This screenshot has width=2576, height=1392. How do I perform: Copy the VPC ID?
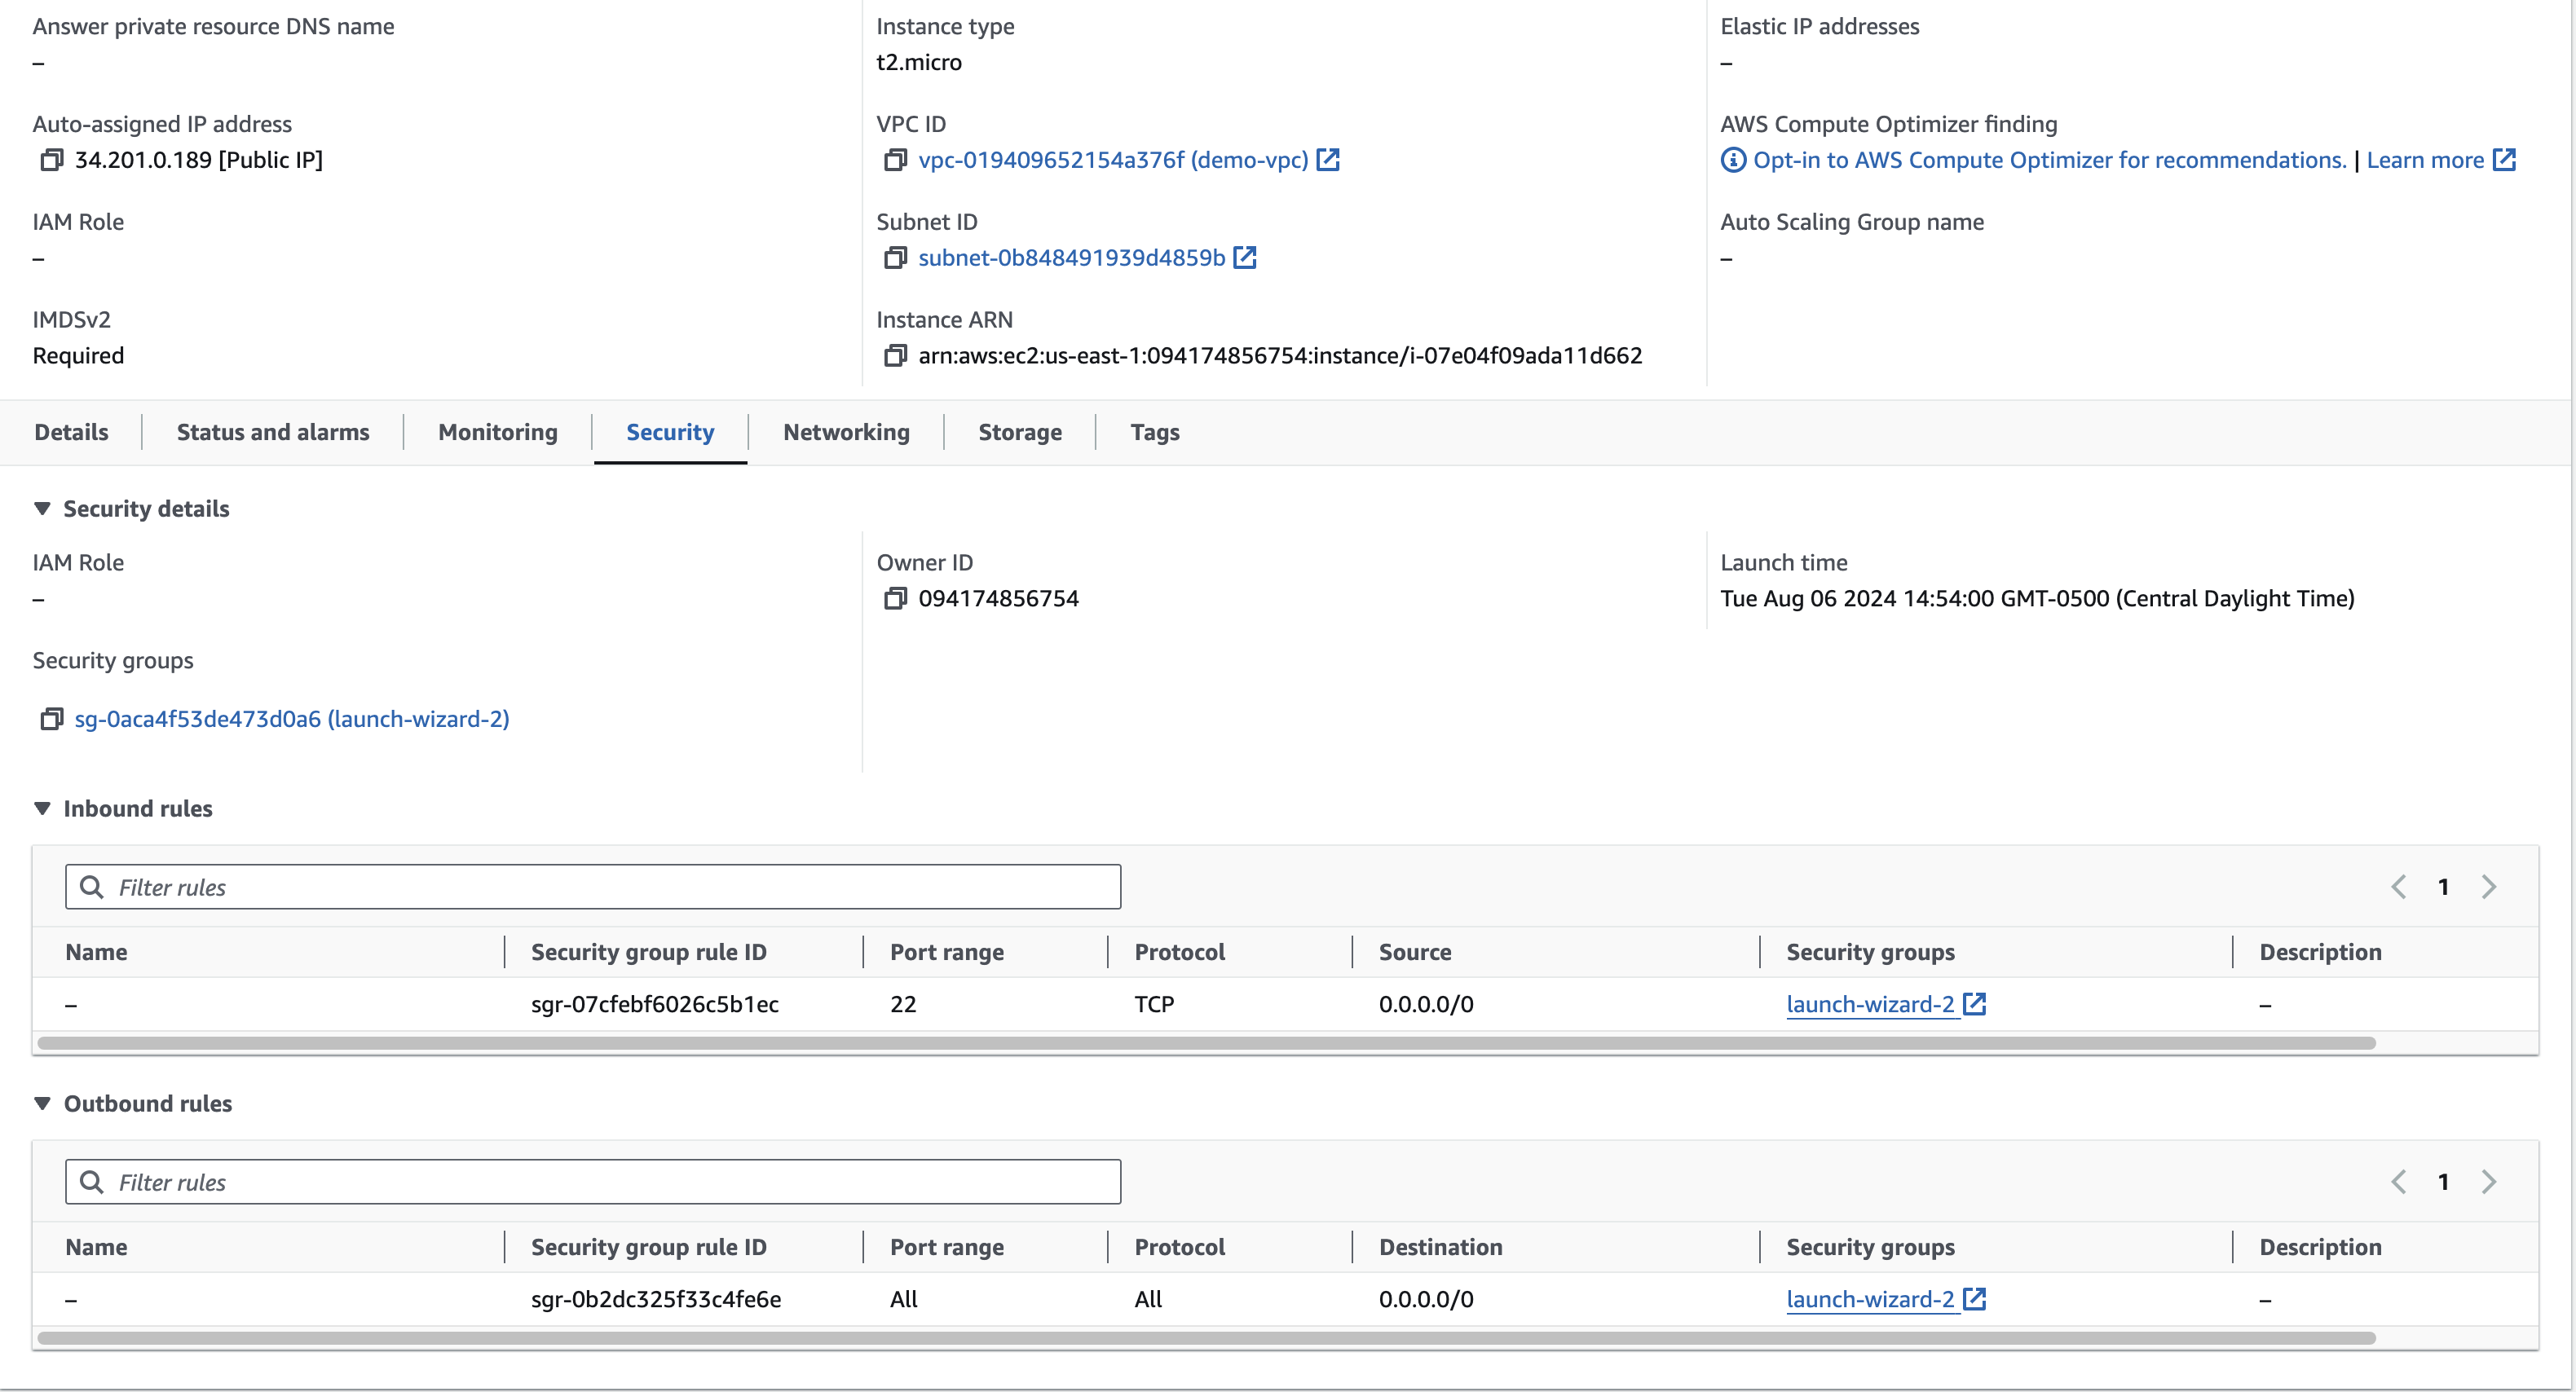coord(896,160)
